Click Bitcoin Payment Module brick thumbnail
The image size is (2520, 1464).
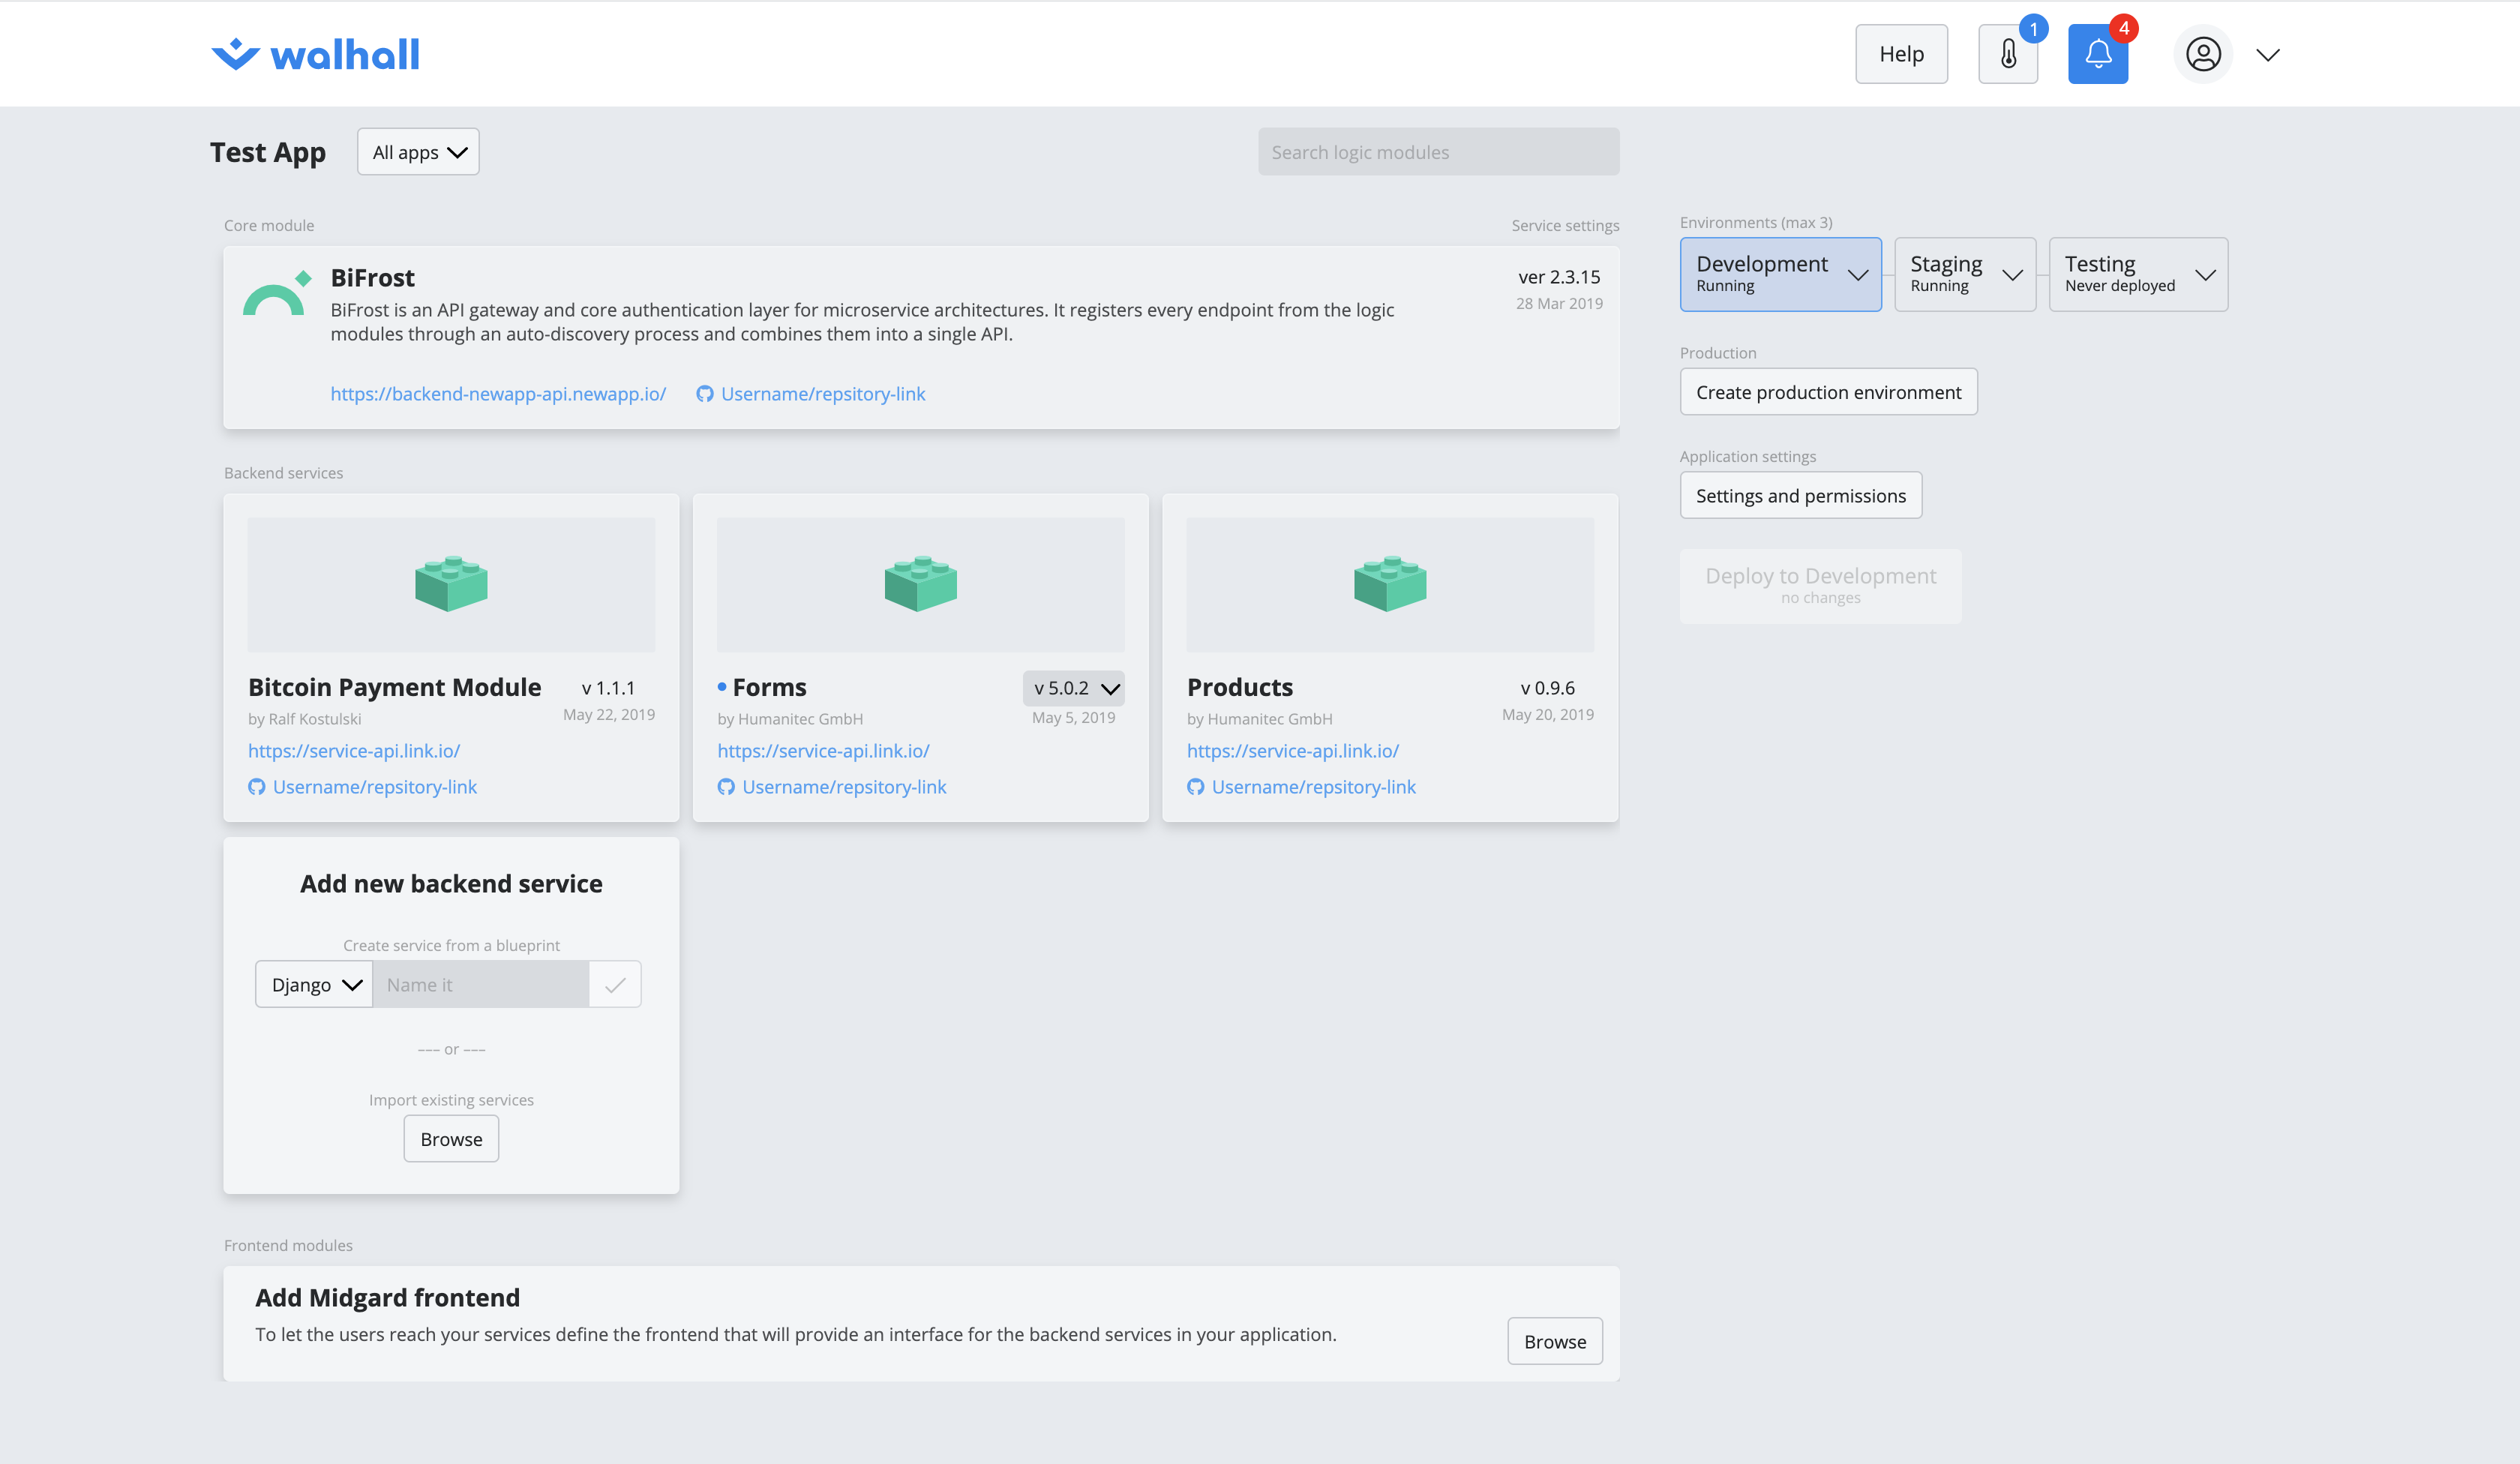(451, 584)
